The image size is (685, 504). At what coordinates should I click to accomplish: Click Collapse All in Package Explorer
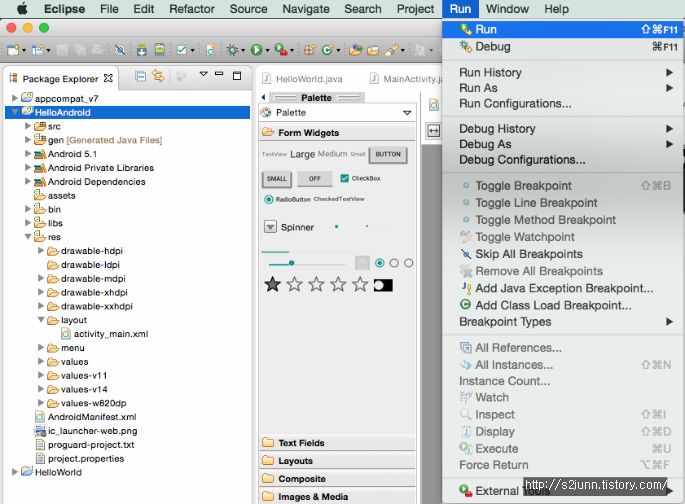(140, 76)
